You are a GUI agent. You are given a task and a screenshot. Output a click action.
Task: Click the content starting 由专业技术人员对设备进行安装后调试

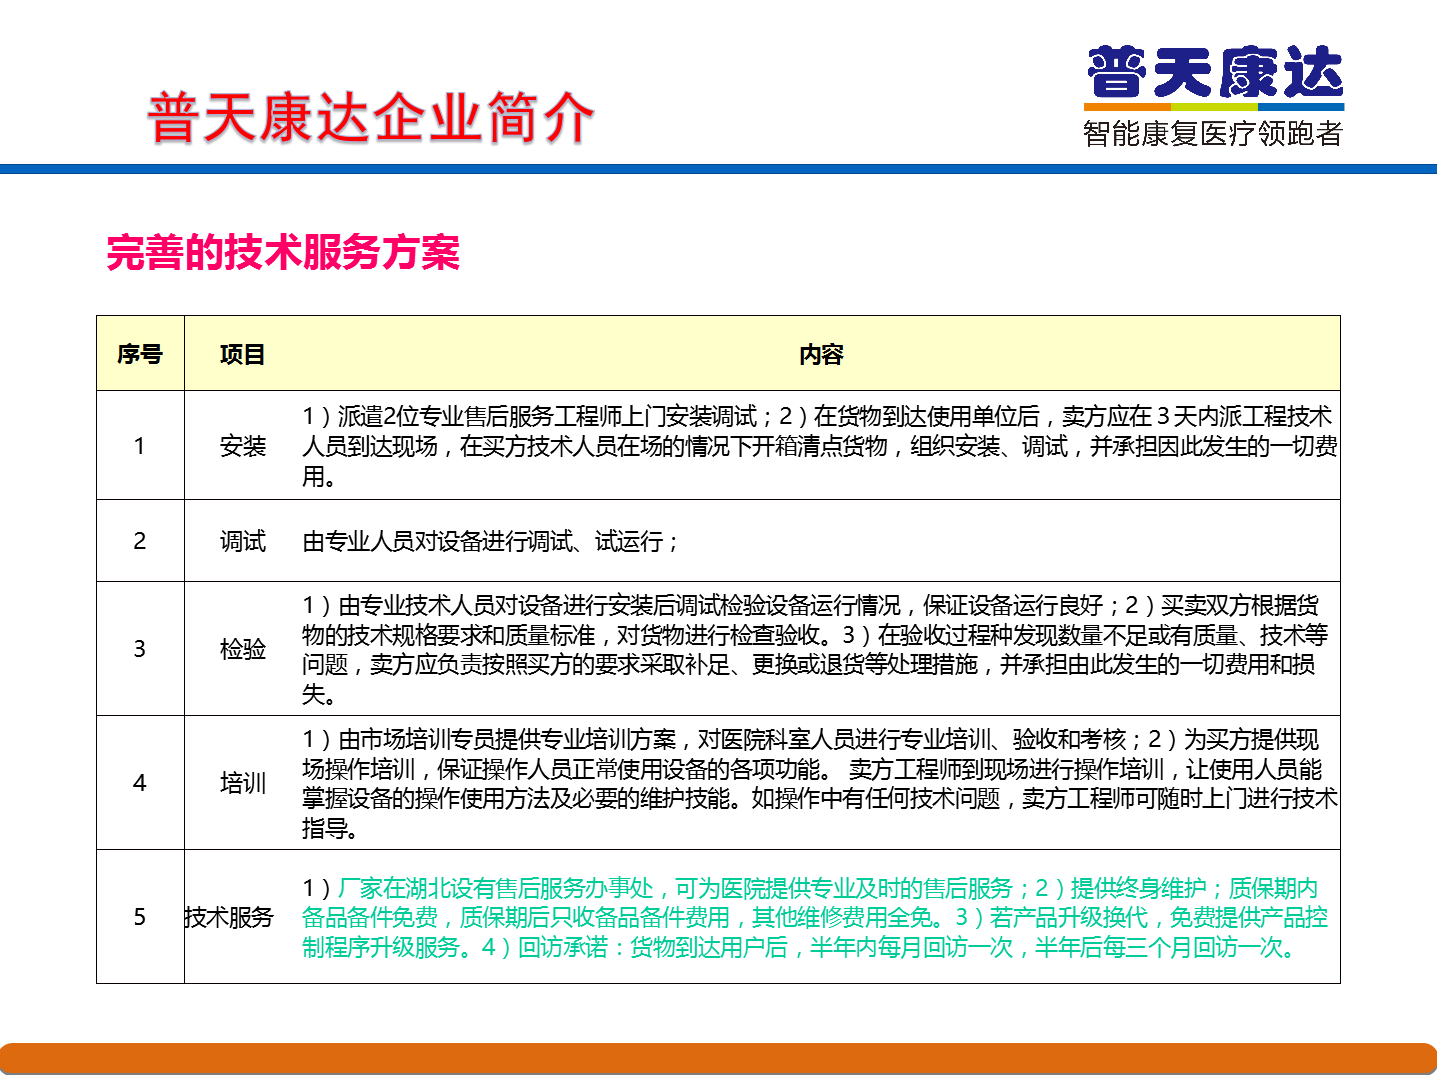click(x=815, y=649)
